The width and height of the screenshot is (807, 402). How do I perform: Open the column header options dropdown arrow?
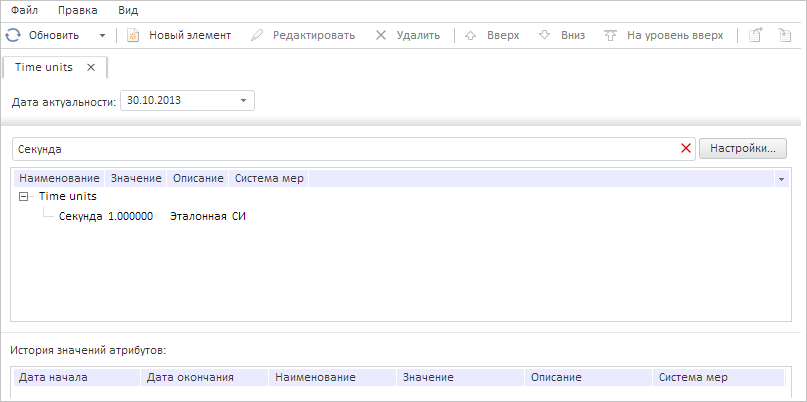pyautogui.click(x=780, y=179)
